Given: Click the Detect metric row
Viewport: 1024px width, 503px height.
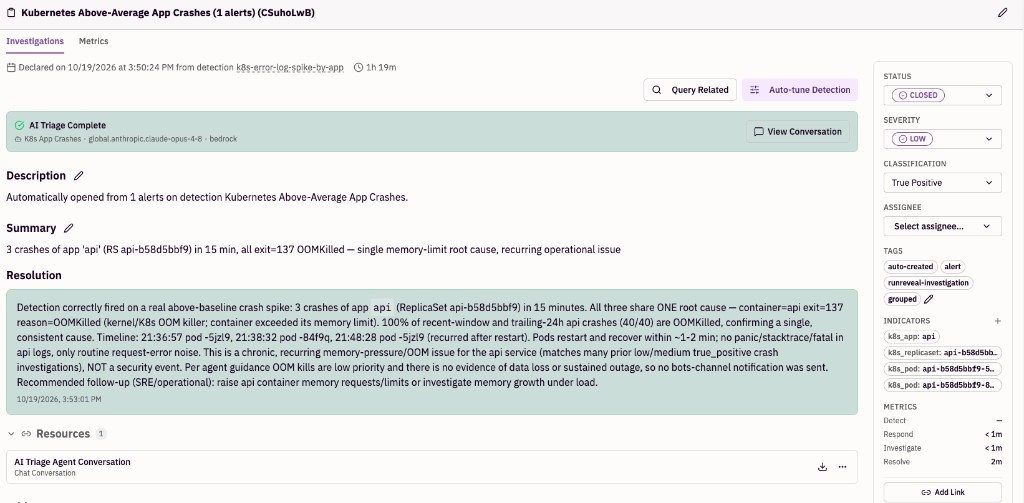Looking at the screenshot, I should click(x=942, y=420).
